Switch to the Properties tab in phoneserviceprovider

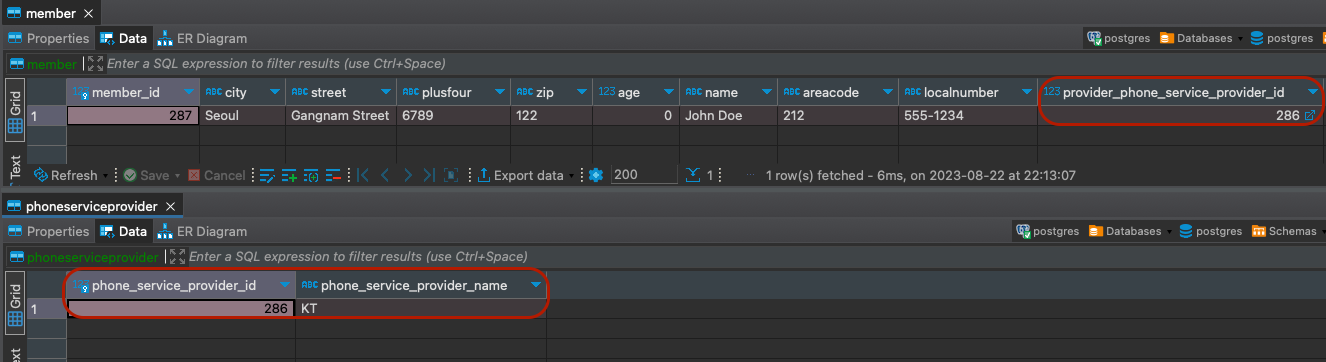pos(49,231)
